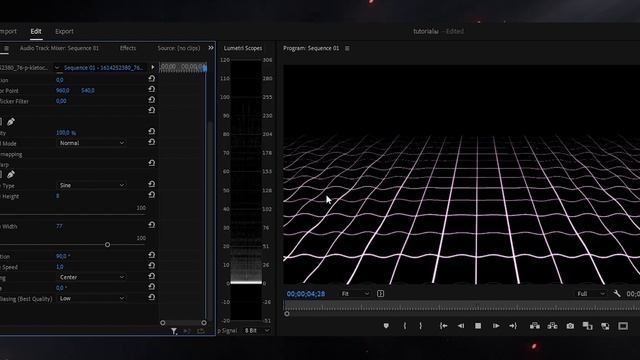Viewport: 640px width, 360px height.
Task: Click the Wave Width slider handle
Action: coord(107,244)
